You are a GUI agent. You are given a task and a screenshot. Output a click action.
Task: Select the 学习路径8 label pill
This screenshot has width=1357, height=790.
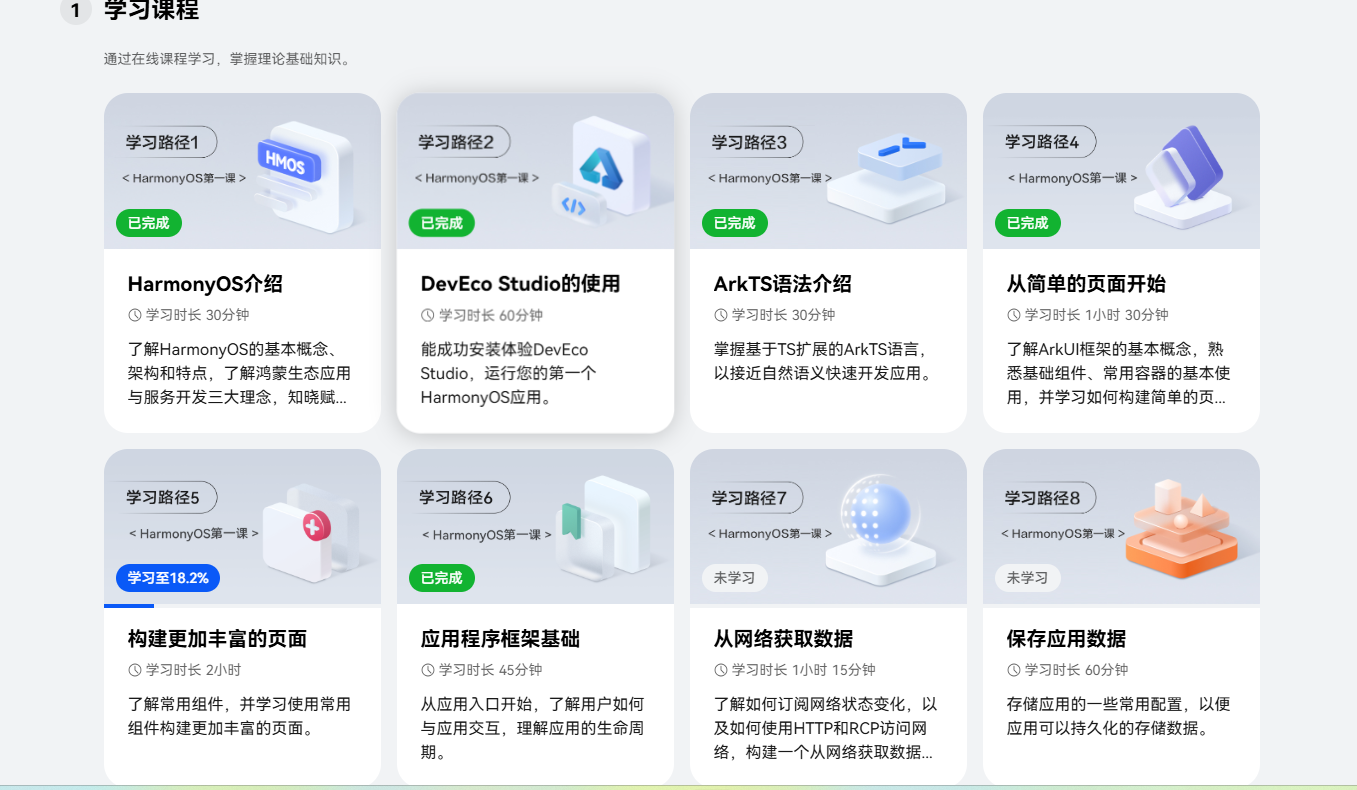[1046, 497]
